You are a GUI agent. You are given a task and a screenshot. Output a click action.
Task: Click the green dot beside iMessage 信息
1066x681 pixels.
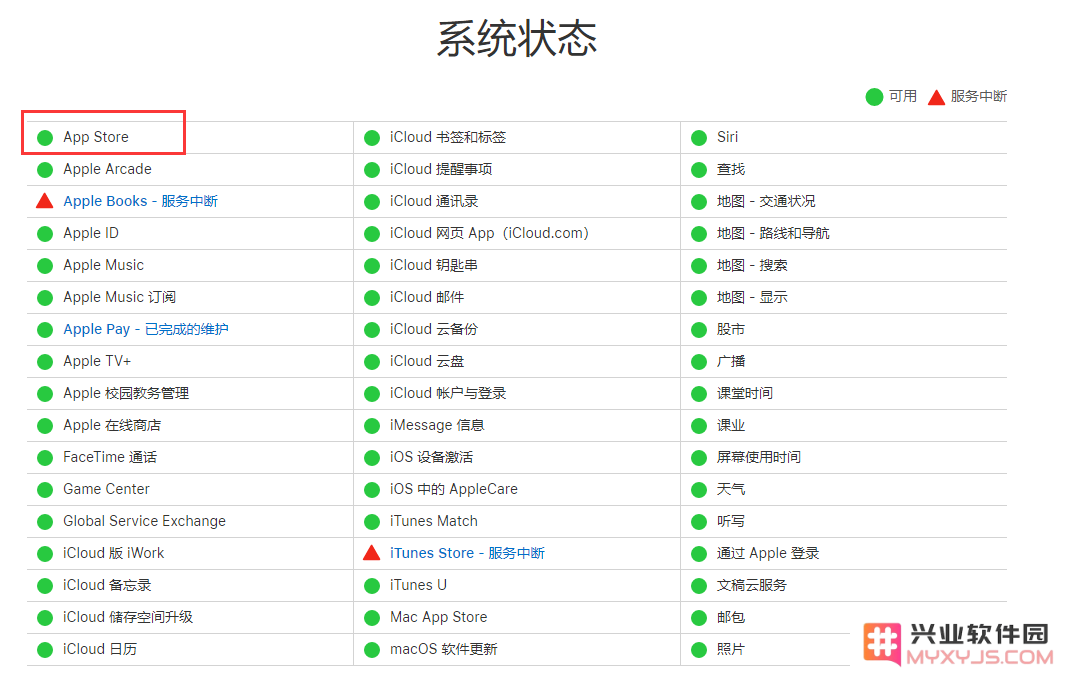pos(372,426)
